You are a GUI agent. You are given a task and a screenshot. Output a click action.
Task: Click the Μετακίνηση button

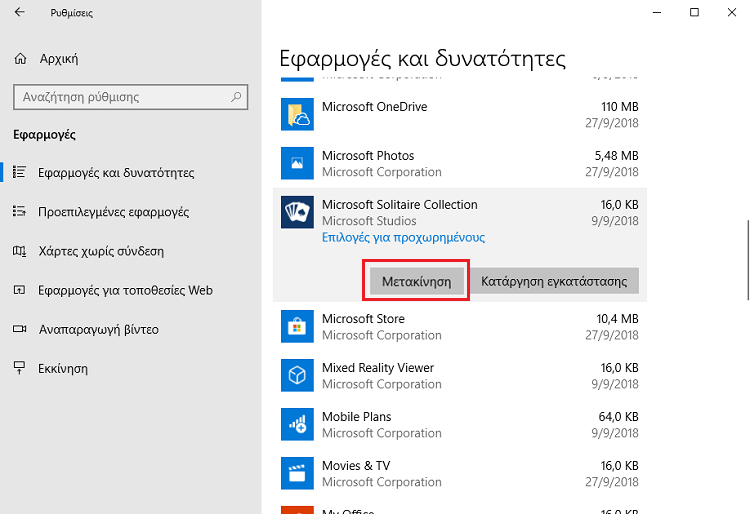point(417,281)
